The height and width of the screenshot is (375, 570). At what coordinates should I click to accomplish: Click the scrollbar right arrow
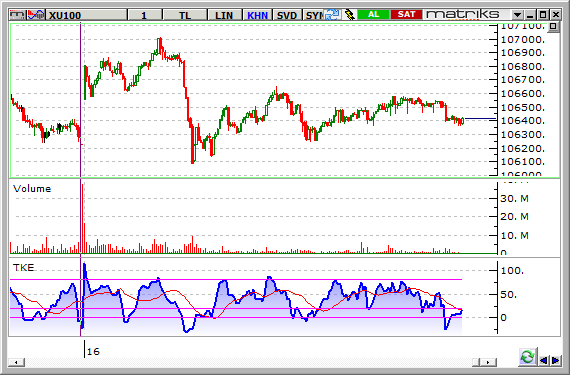click(488, 362)
